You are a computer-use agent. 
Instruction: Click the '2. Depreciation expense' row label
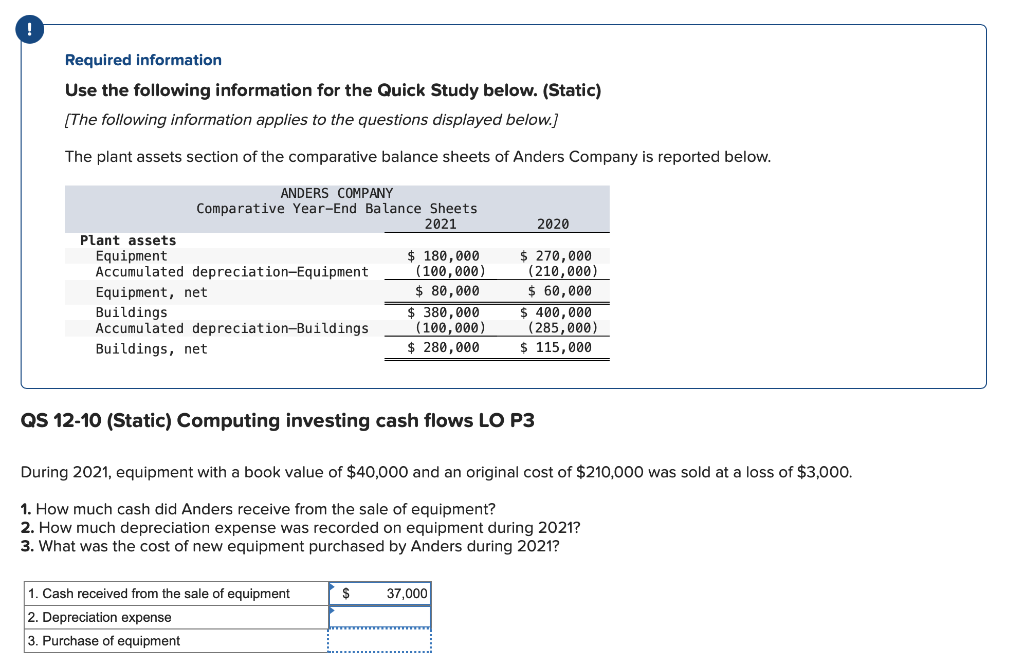pos(99,617)
